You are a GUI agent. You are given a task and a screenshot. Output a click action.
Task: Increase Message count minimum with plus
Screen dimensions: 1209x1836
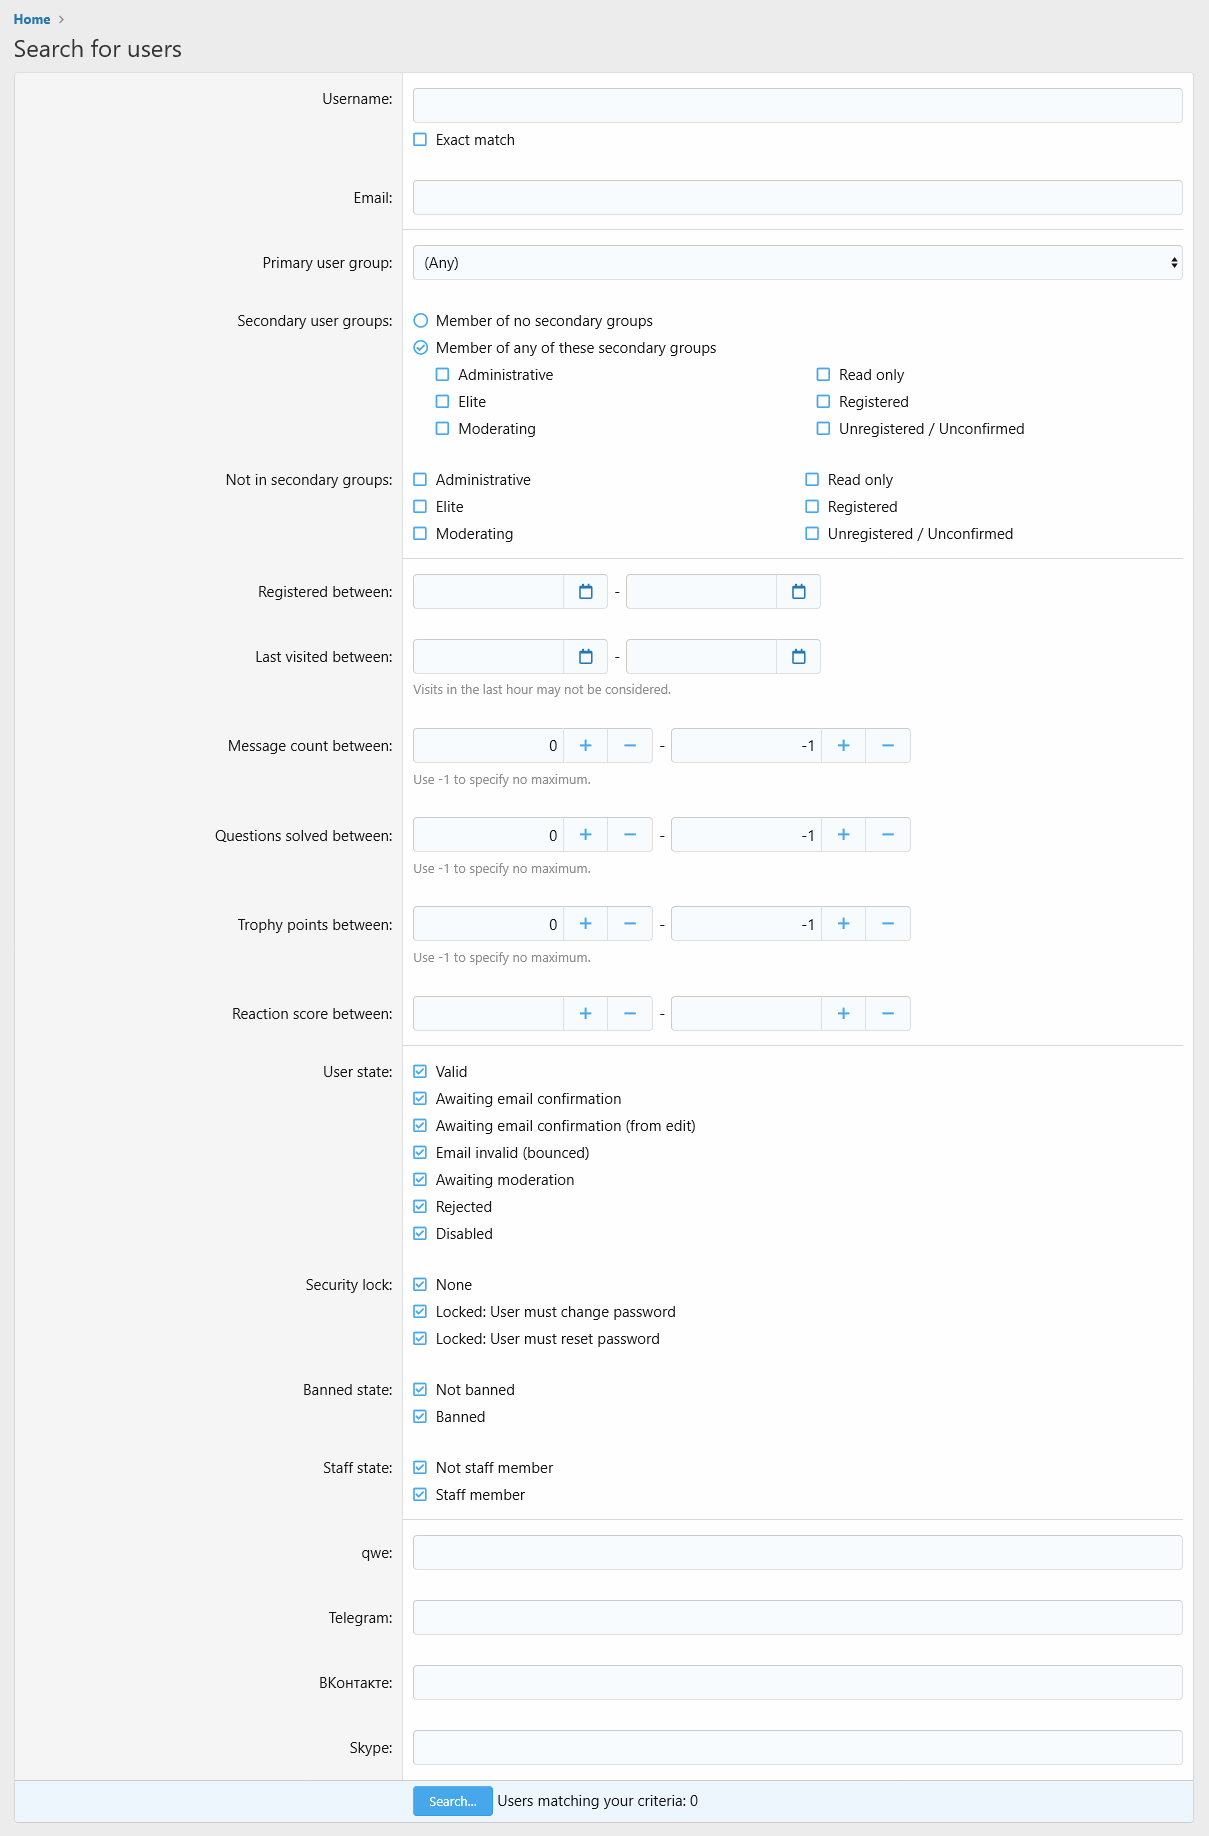(x=586, y=746)
